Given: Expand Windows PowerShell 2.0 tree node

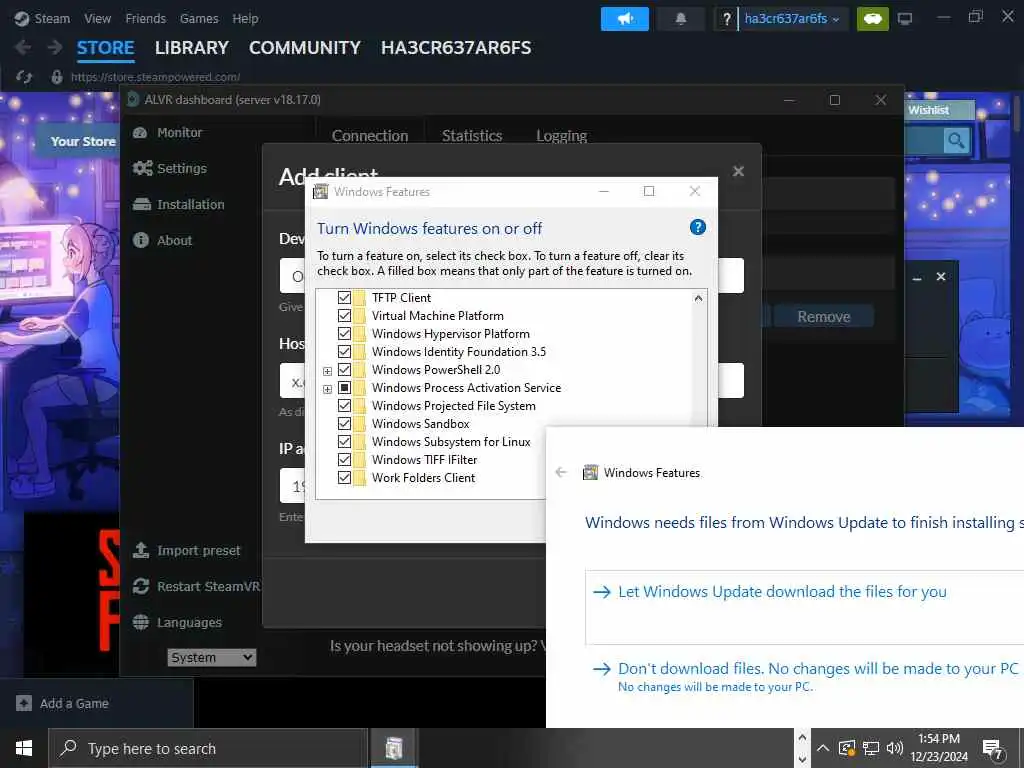Looking at the screenshot, I should coord(327,371).
